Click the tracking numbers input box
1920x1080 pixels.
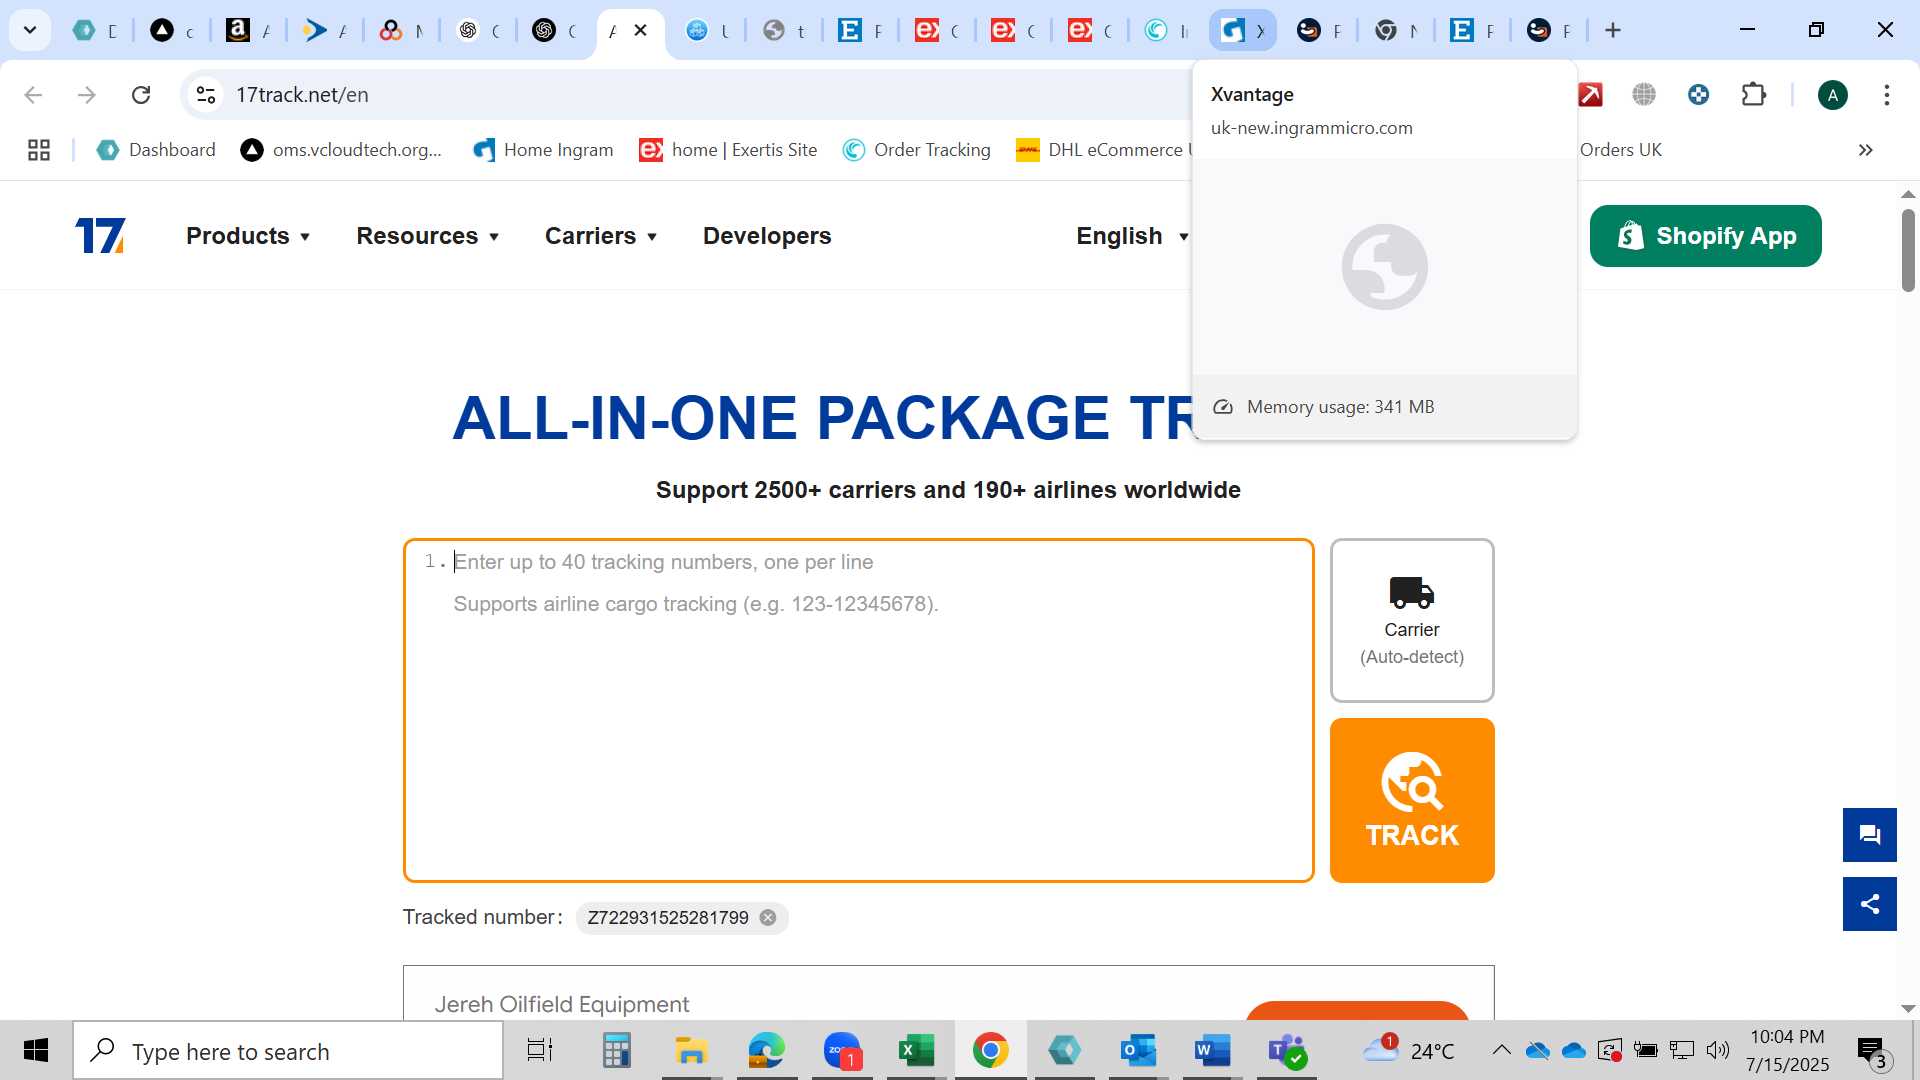(858, 710)
